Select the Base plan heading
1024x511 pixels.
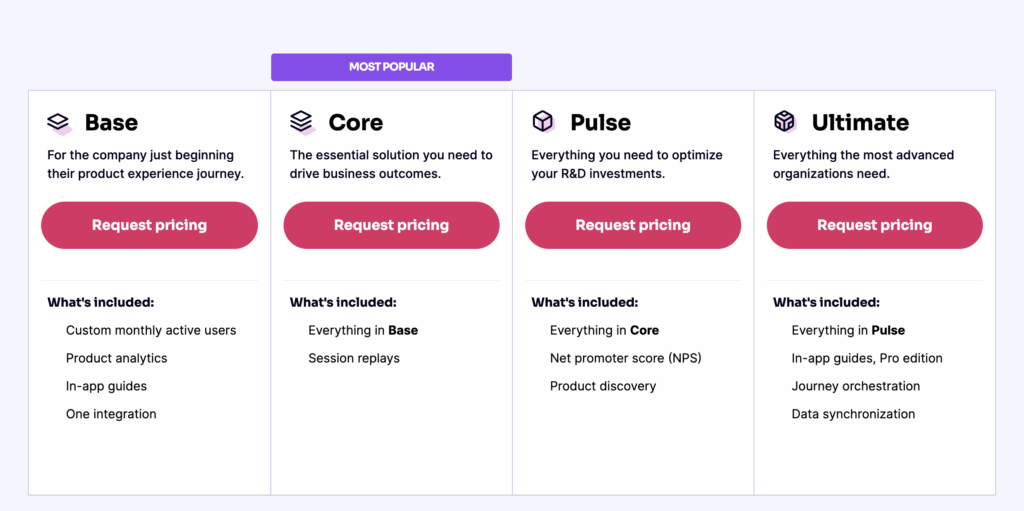pyautogui.click(x=111, y=123)
